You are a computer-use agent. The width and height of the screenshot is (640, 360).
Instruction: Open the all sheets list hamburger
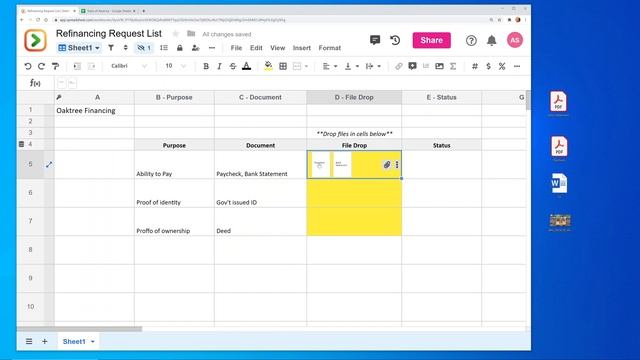(x=29, y=341)
